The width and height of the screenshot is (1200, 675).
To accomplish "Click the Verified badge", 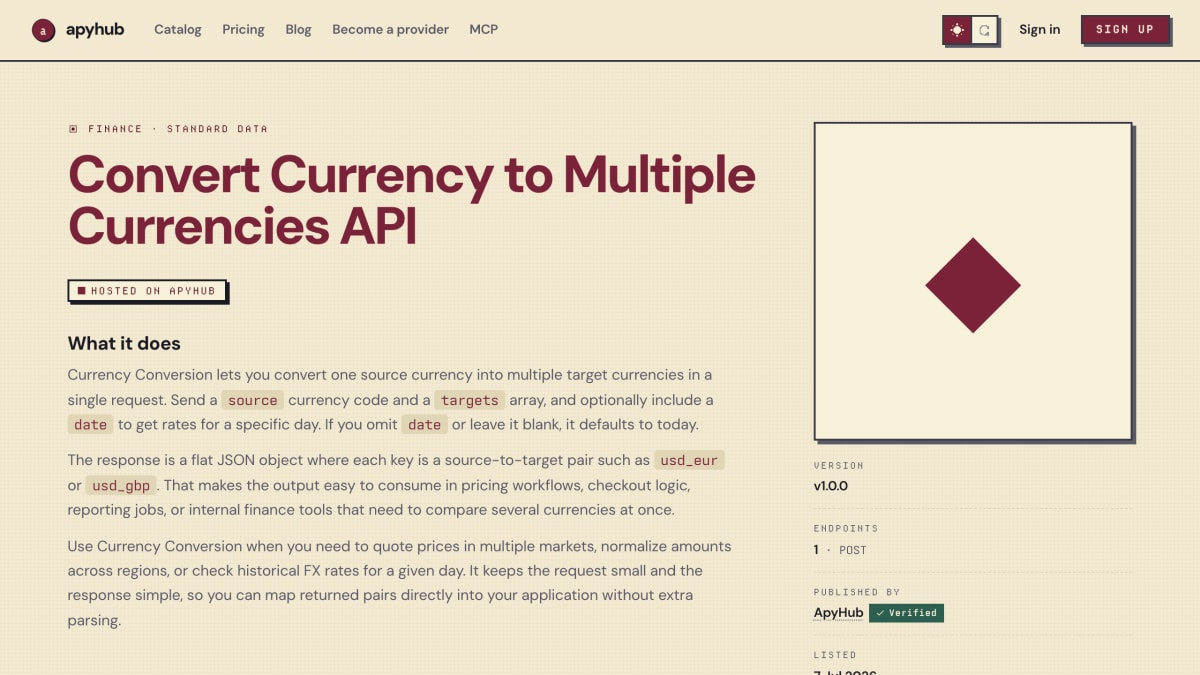I will click(906, 613).
